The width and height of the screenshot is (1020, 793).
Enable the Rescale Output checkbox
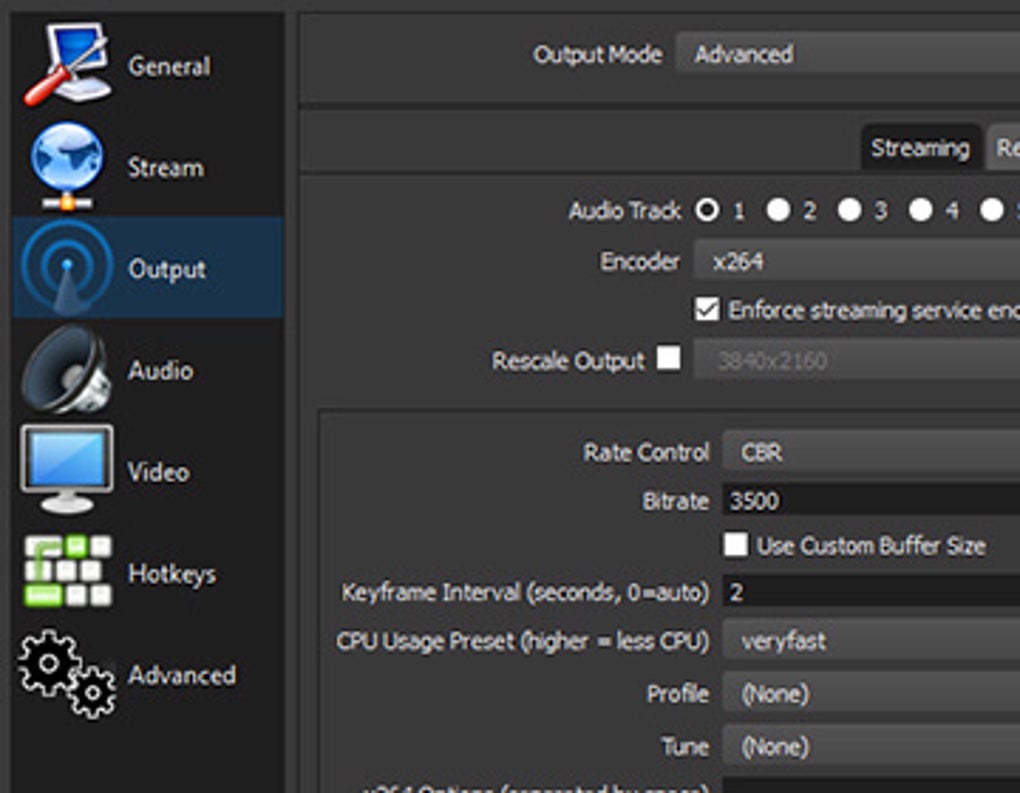(x=668, y=358)
